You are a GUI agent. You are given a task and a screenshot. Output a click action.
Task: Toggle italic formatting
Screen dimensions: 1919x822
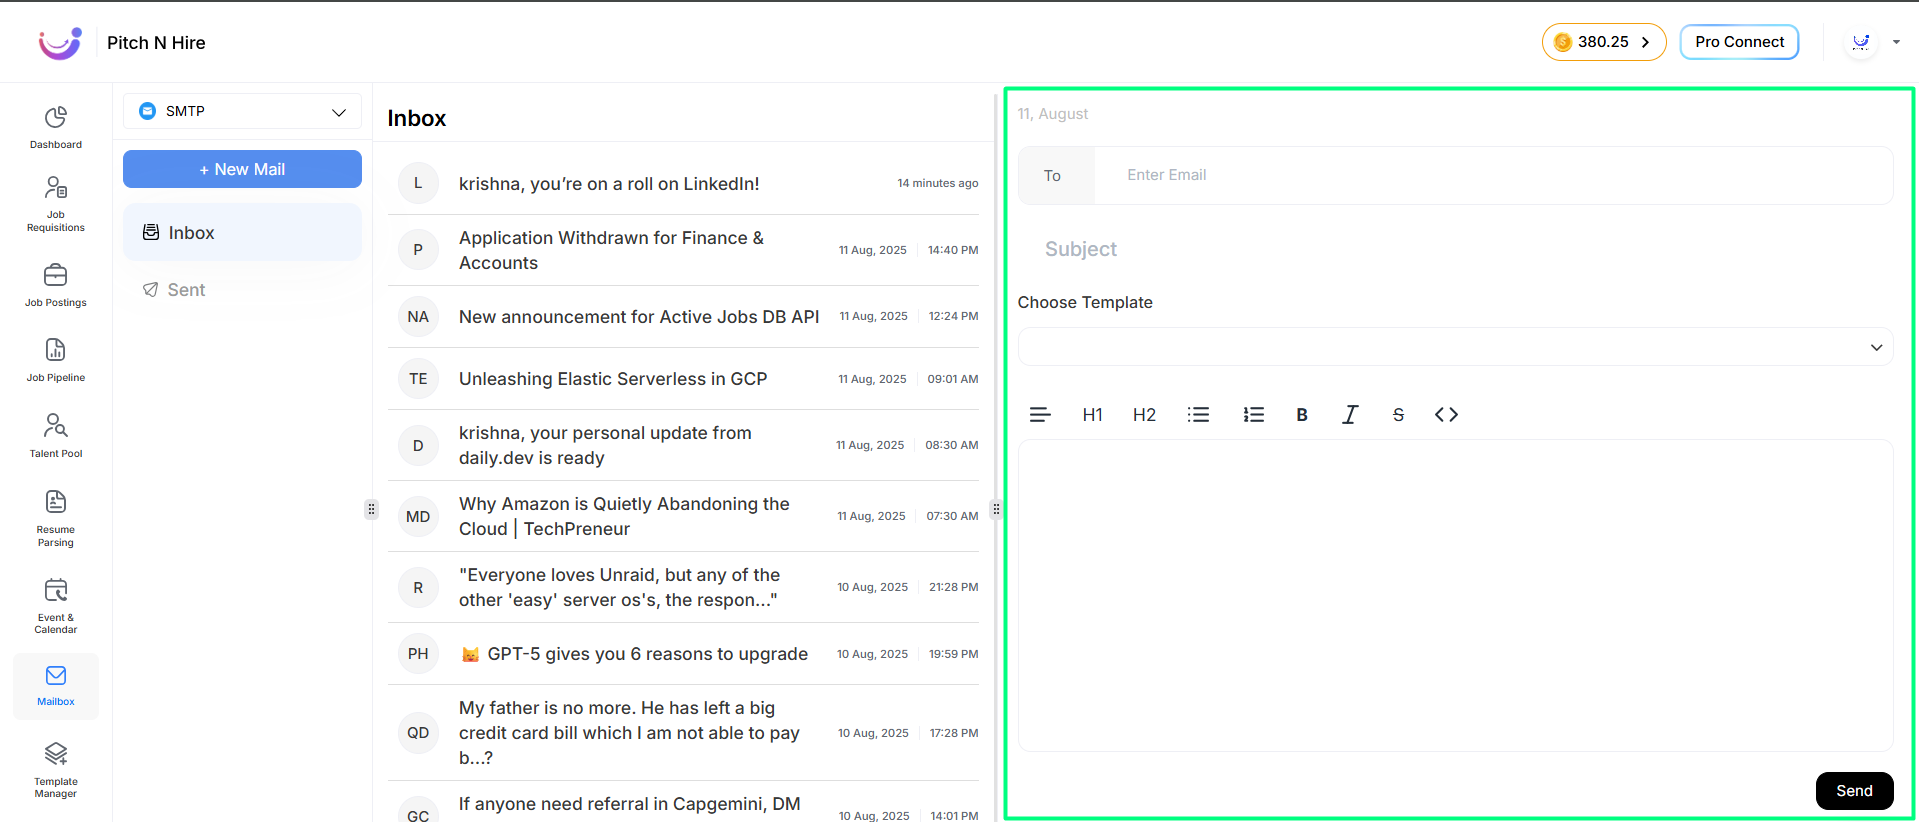[1350, 414]
